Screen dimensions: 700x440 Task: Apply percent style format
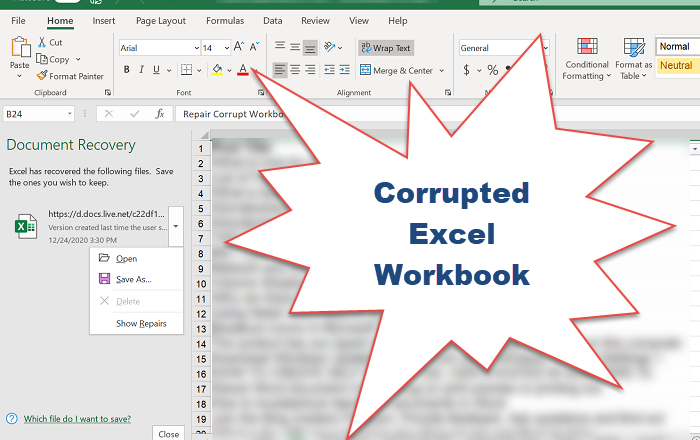click(x=492, y=70)
